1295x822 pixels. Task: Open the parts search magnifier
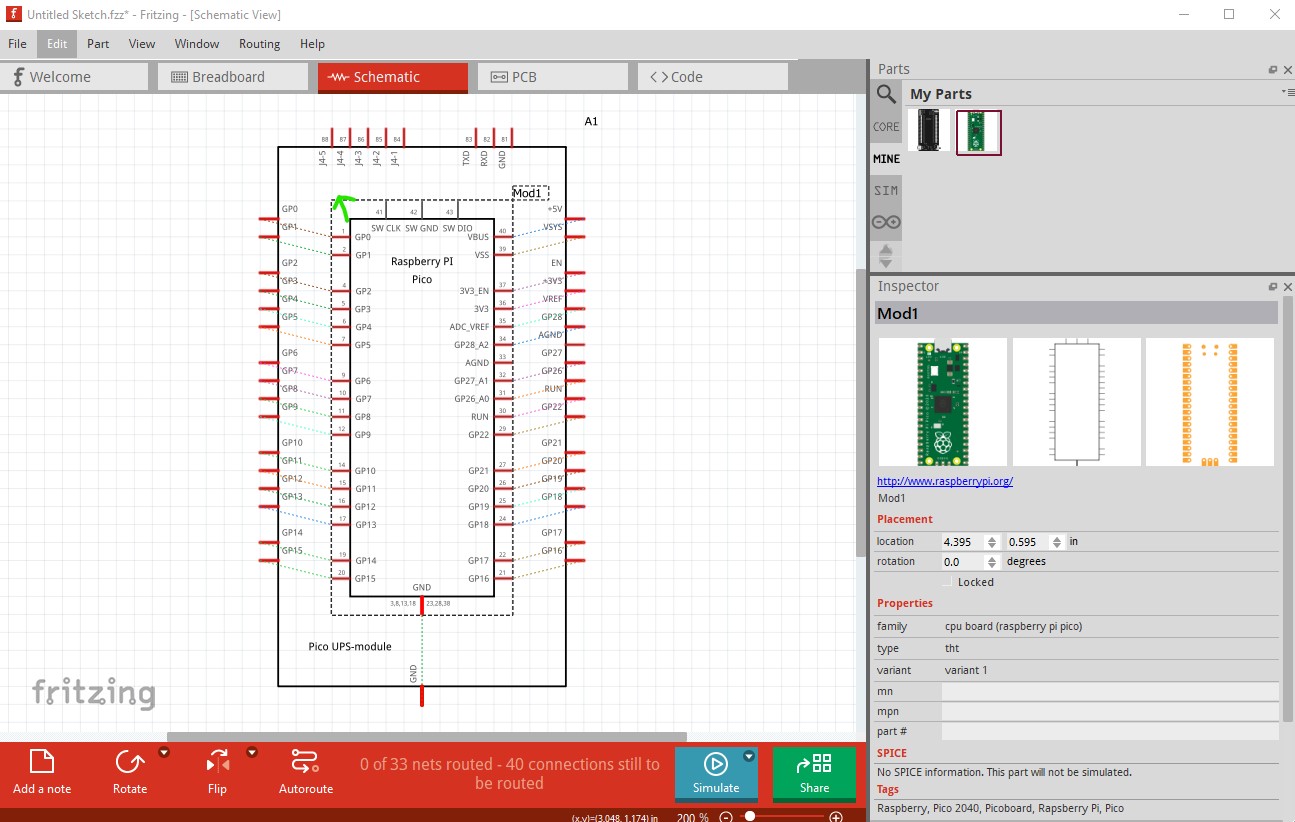[886, 94]
